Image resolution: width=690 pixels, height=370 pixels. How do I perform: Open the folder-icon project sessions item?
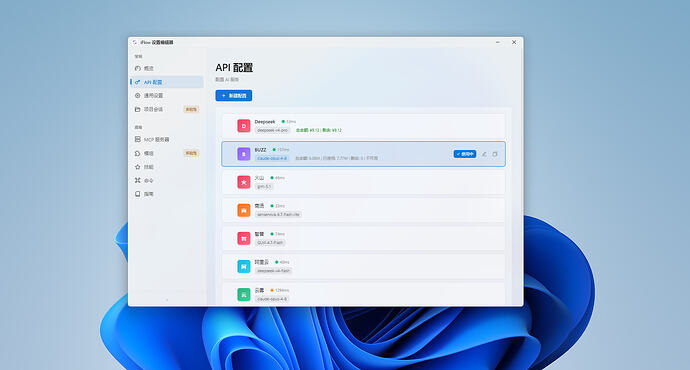(x=167, y=109)
